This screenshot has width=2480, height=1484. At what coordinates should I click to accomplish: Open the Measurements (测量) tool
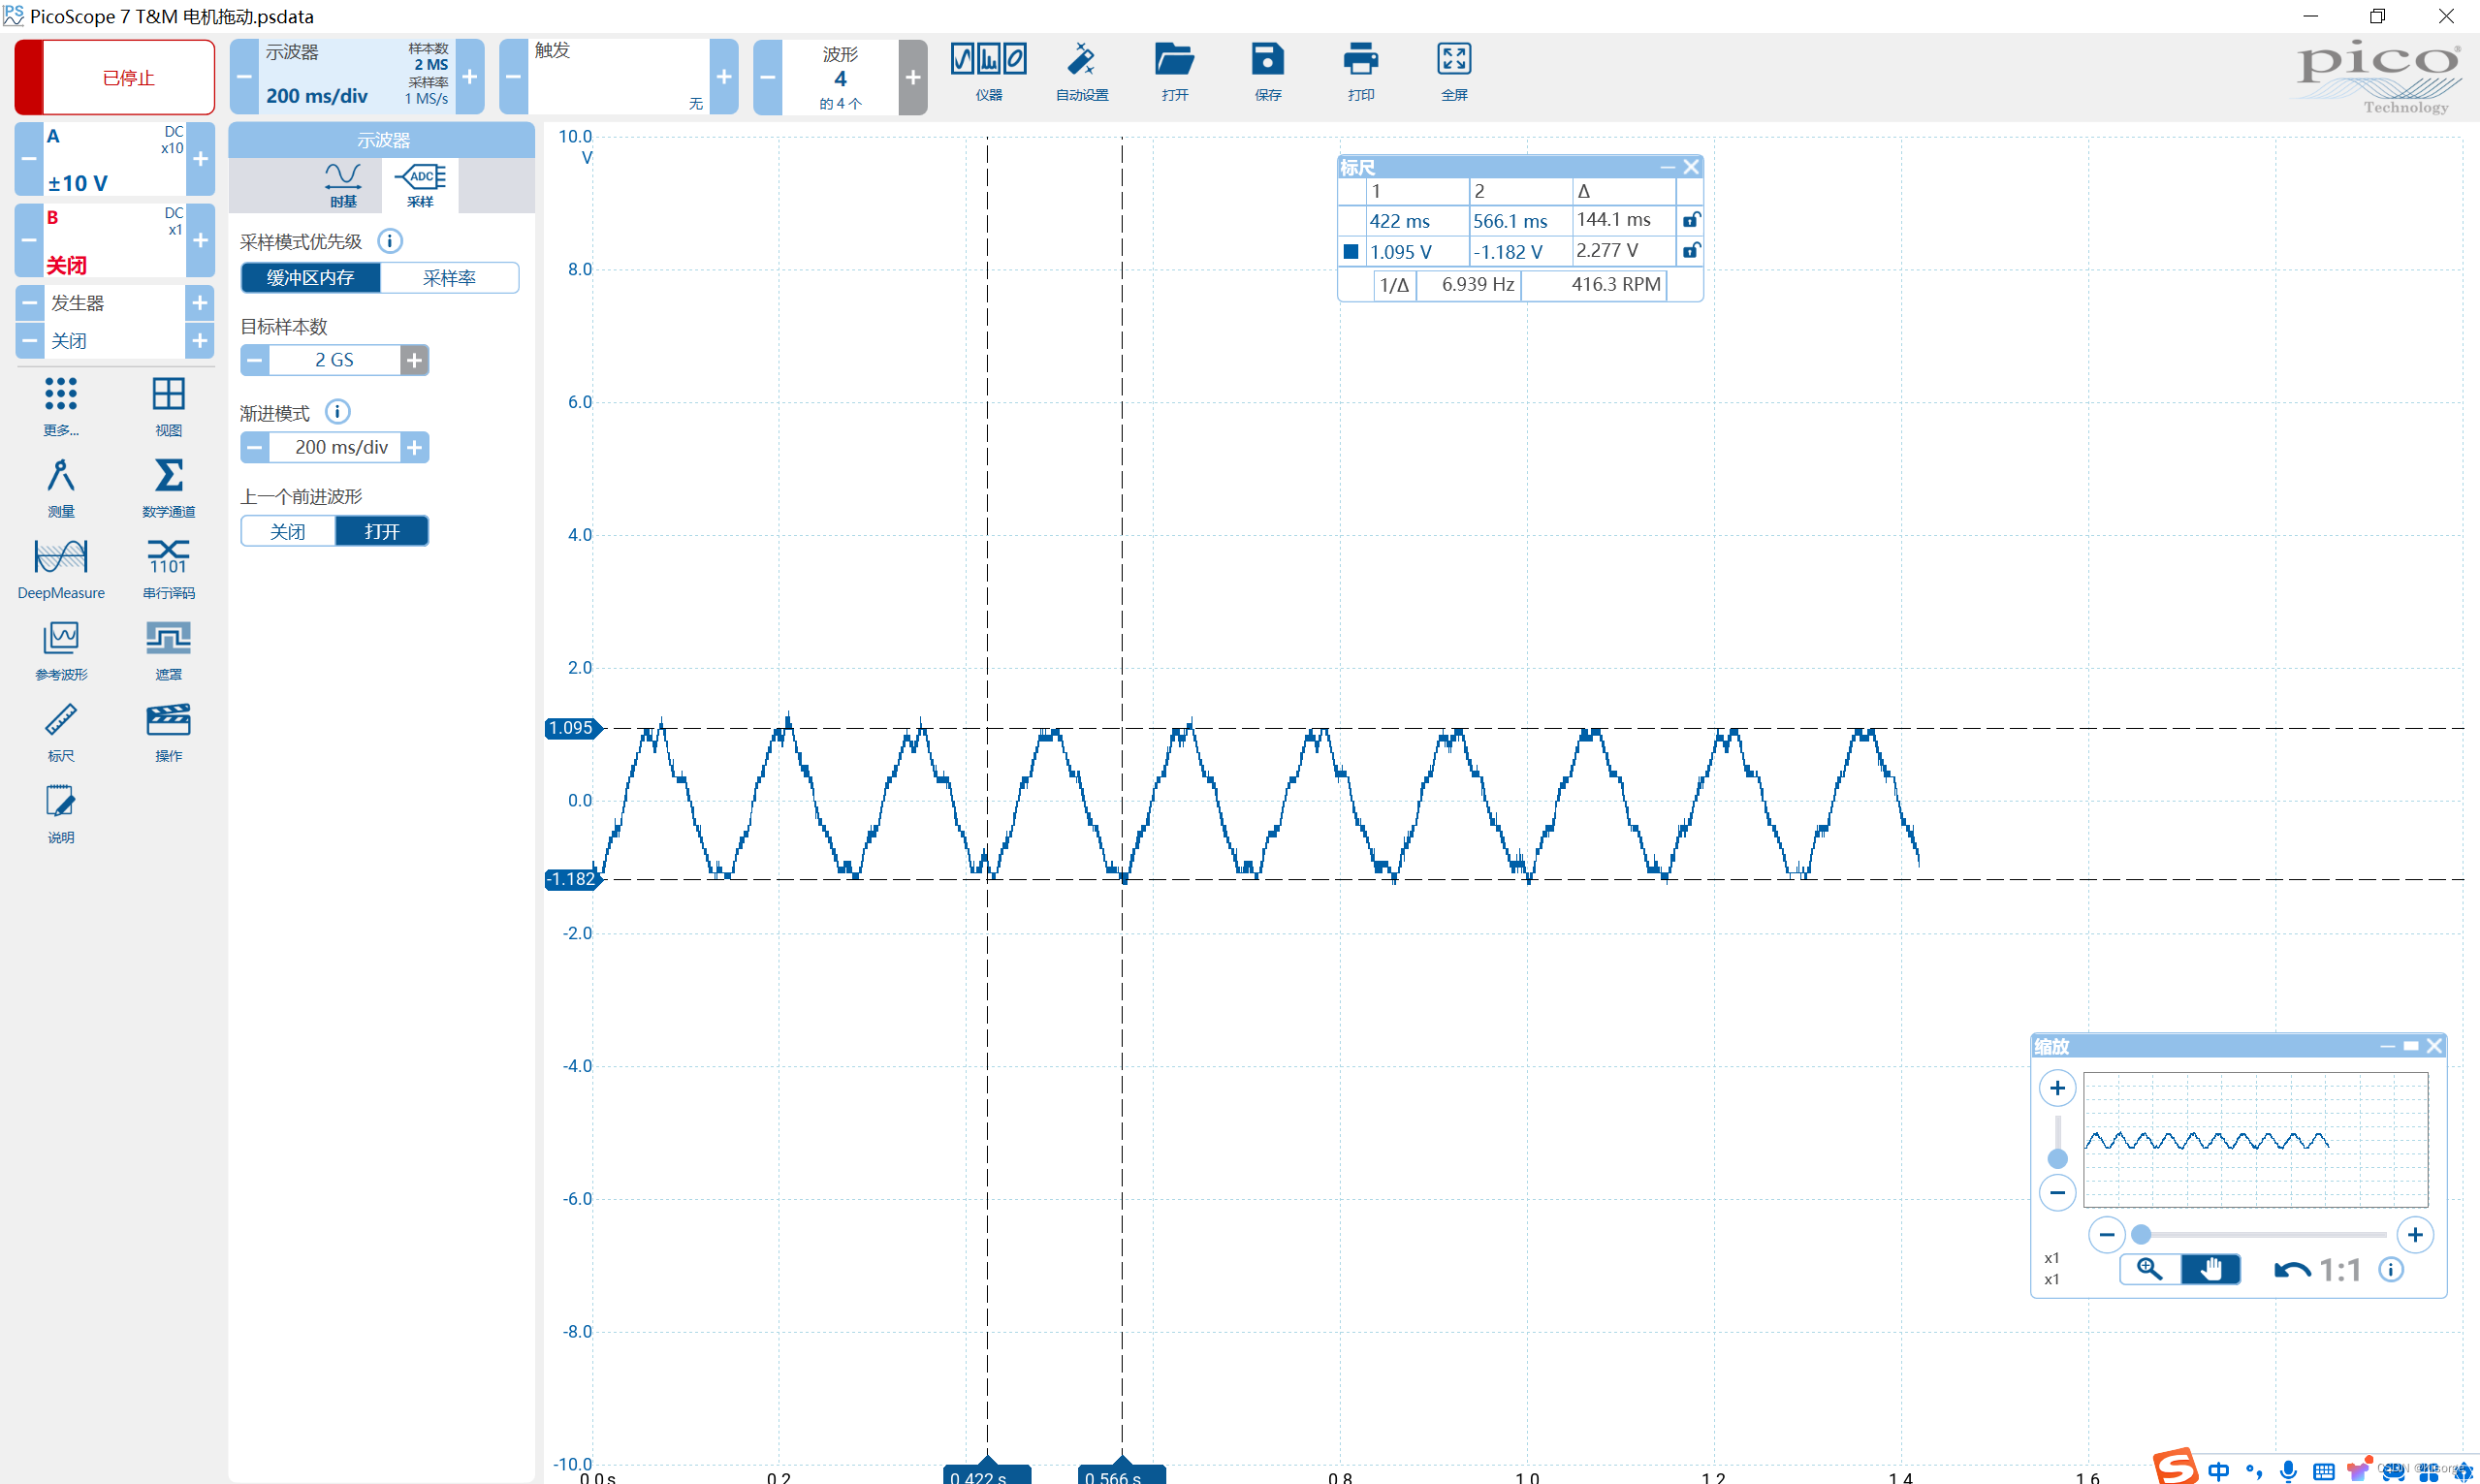click(x=60, y=477)
